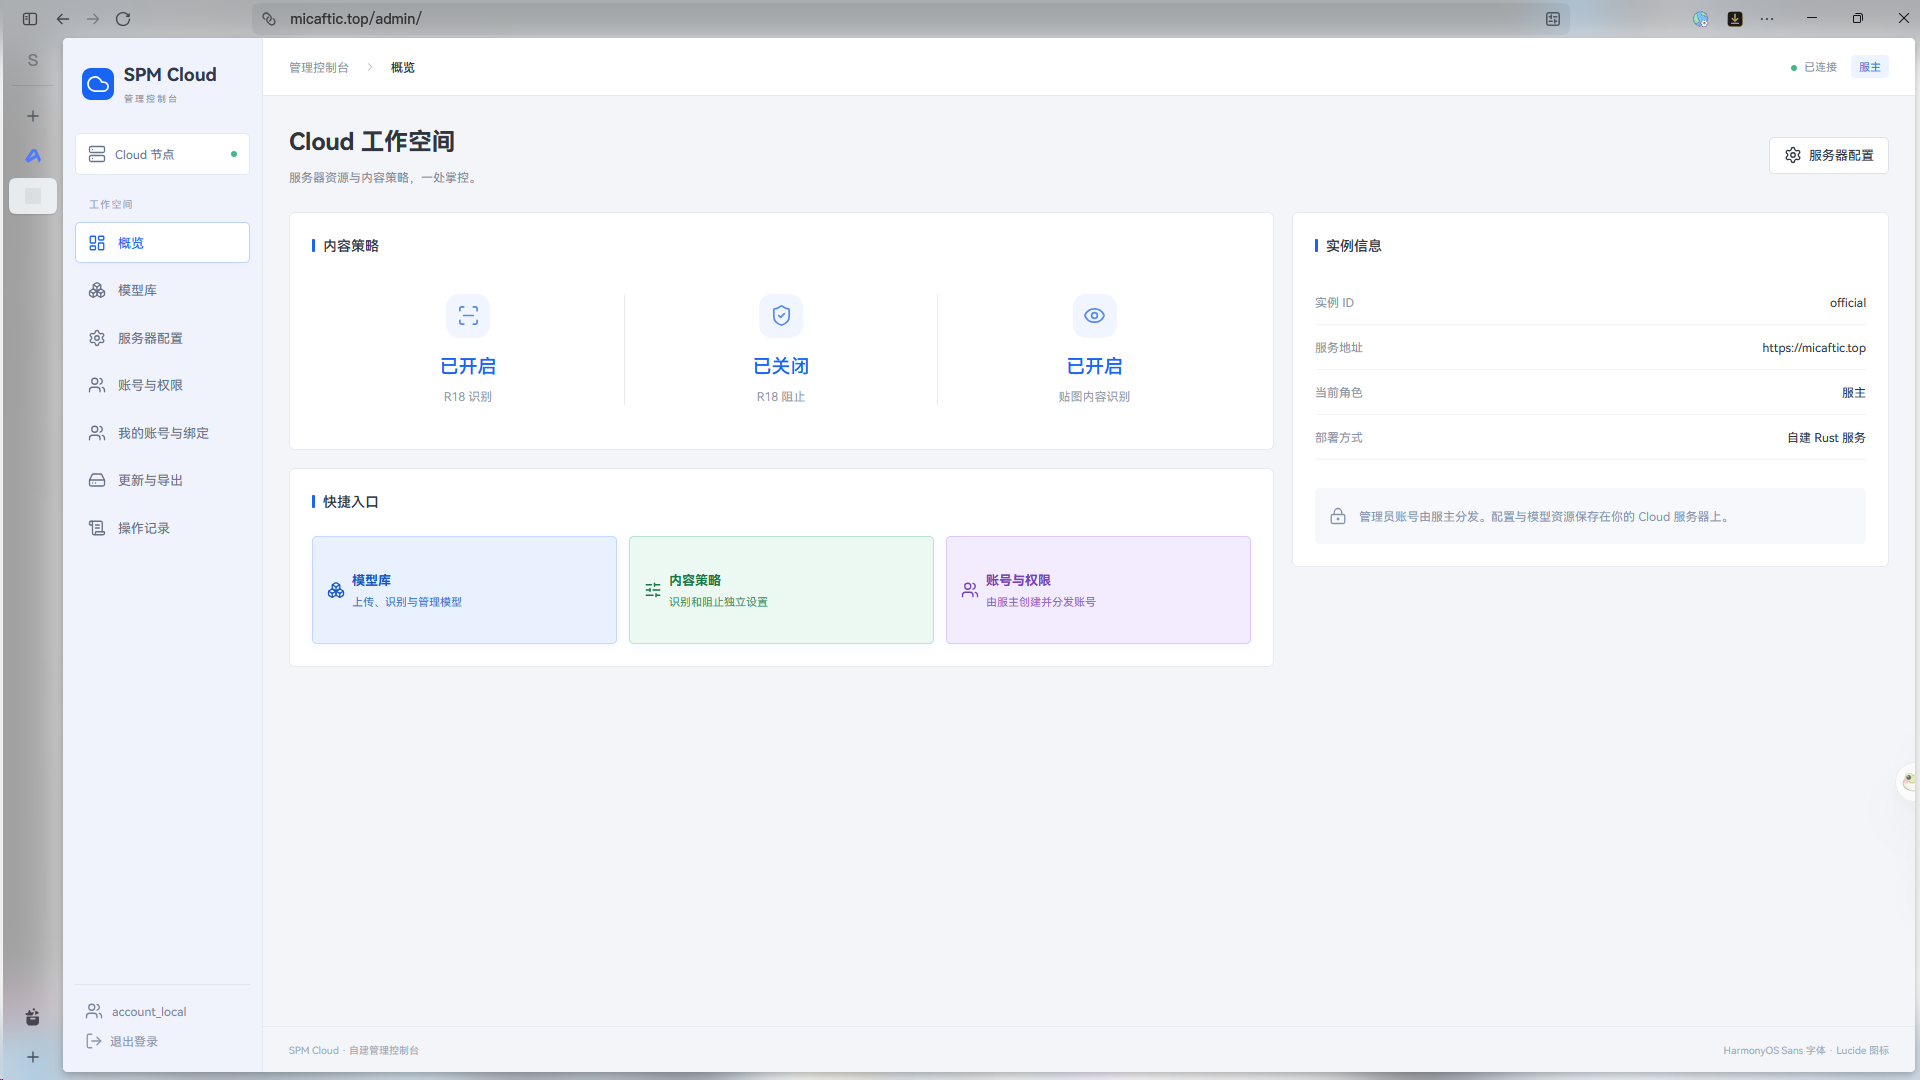1920x1080 pixels.
Task: Click the browser download extension icon
Action: point(1735,19)
